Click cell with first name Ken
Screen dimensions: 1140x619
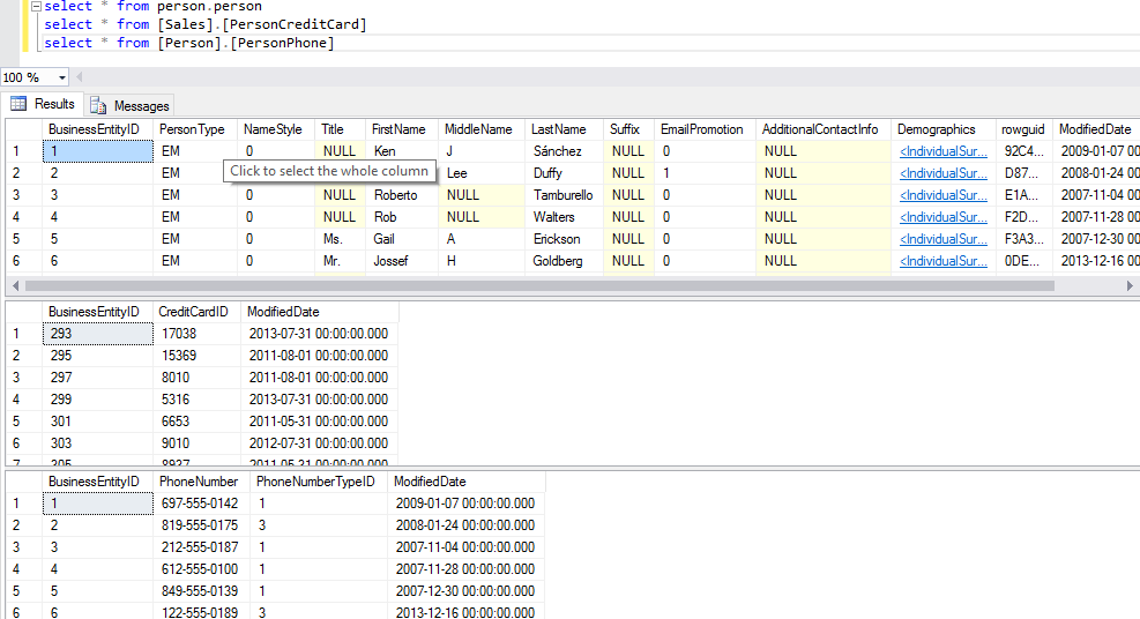click(402, 151)
